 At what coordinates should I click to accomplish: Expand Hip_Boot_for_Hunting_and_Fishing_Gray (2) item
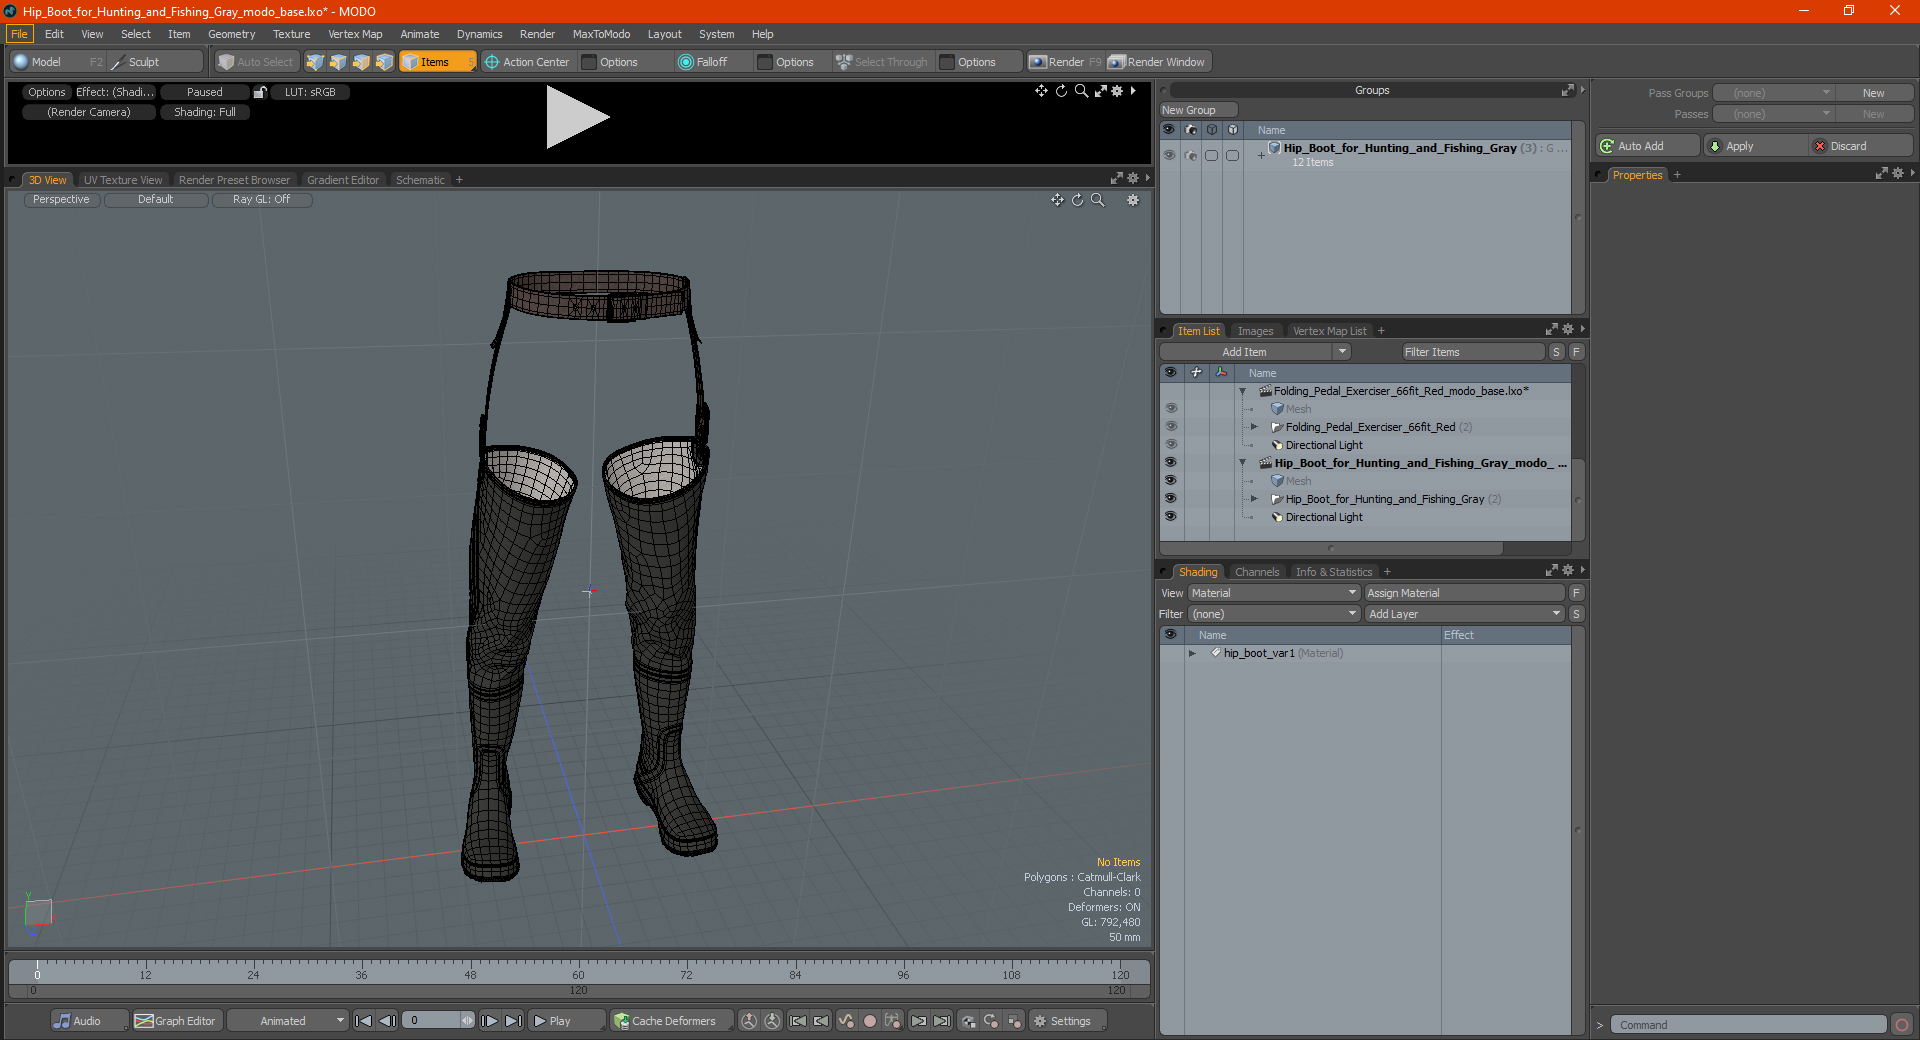pyautogui.click(x=1254, y=499)
